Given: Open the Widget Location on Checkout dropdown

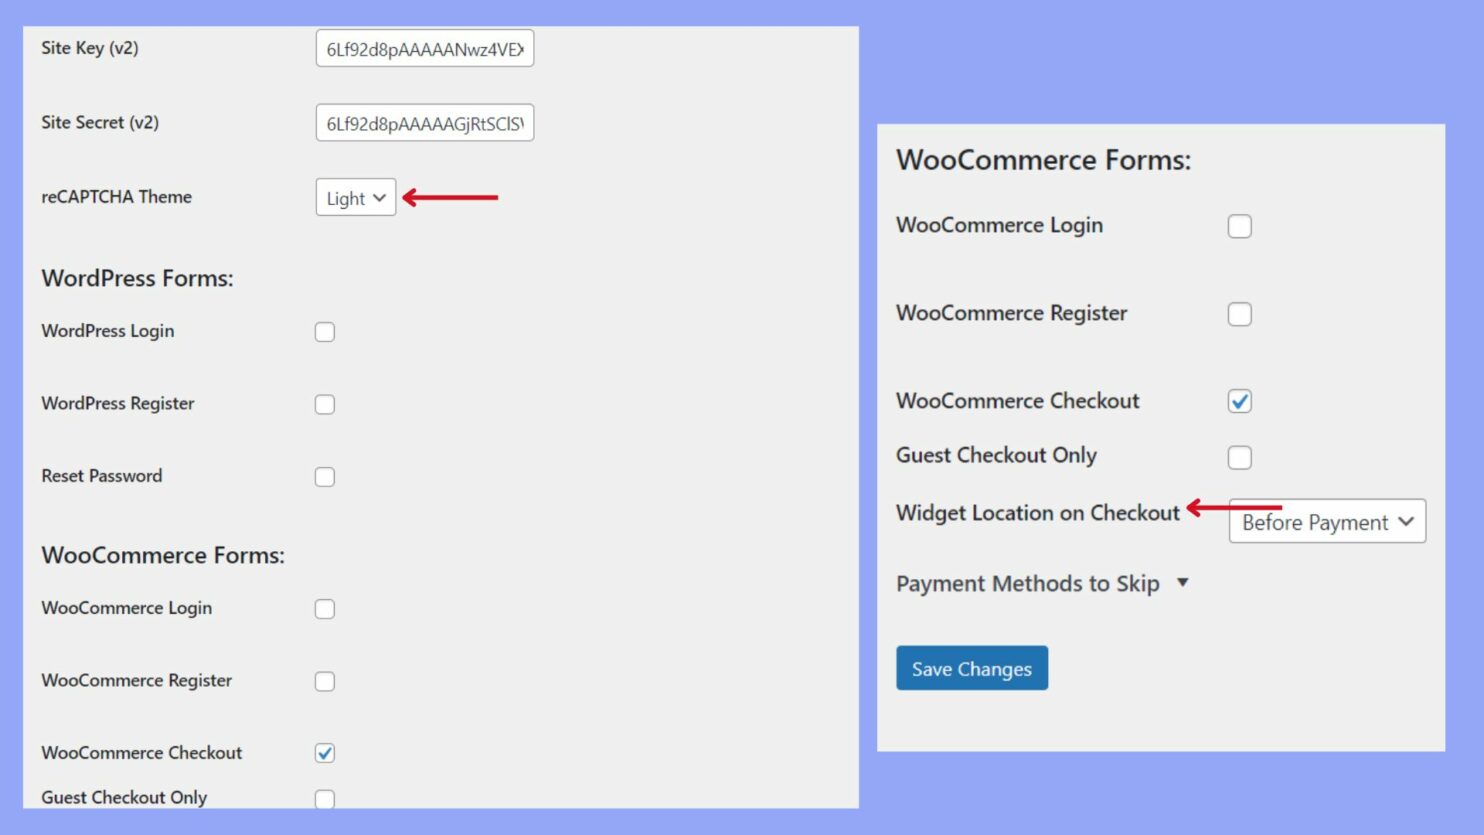Looking at the screenshot, I should 1327,521.
